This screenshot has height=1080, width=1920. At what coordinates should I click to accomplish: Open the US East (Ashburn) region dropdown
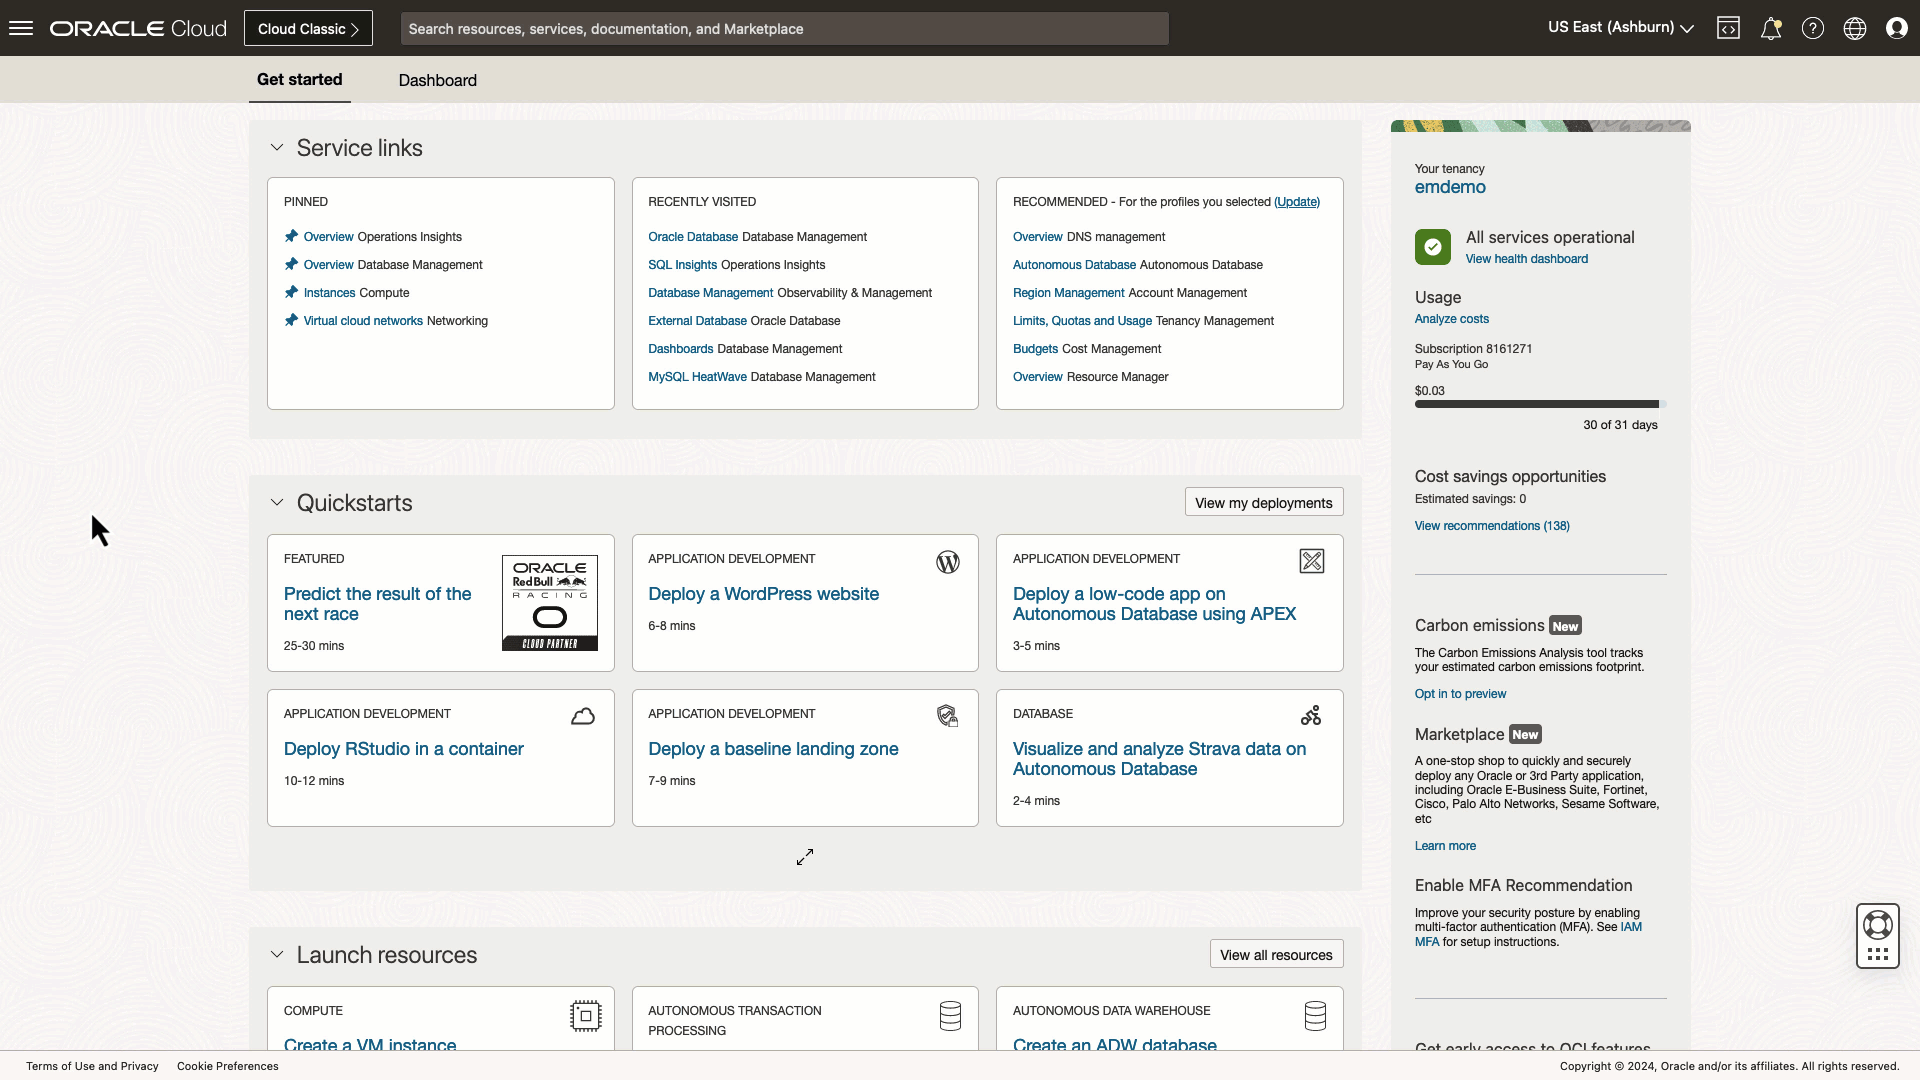pyautogui.click(x=1620, y=28)
